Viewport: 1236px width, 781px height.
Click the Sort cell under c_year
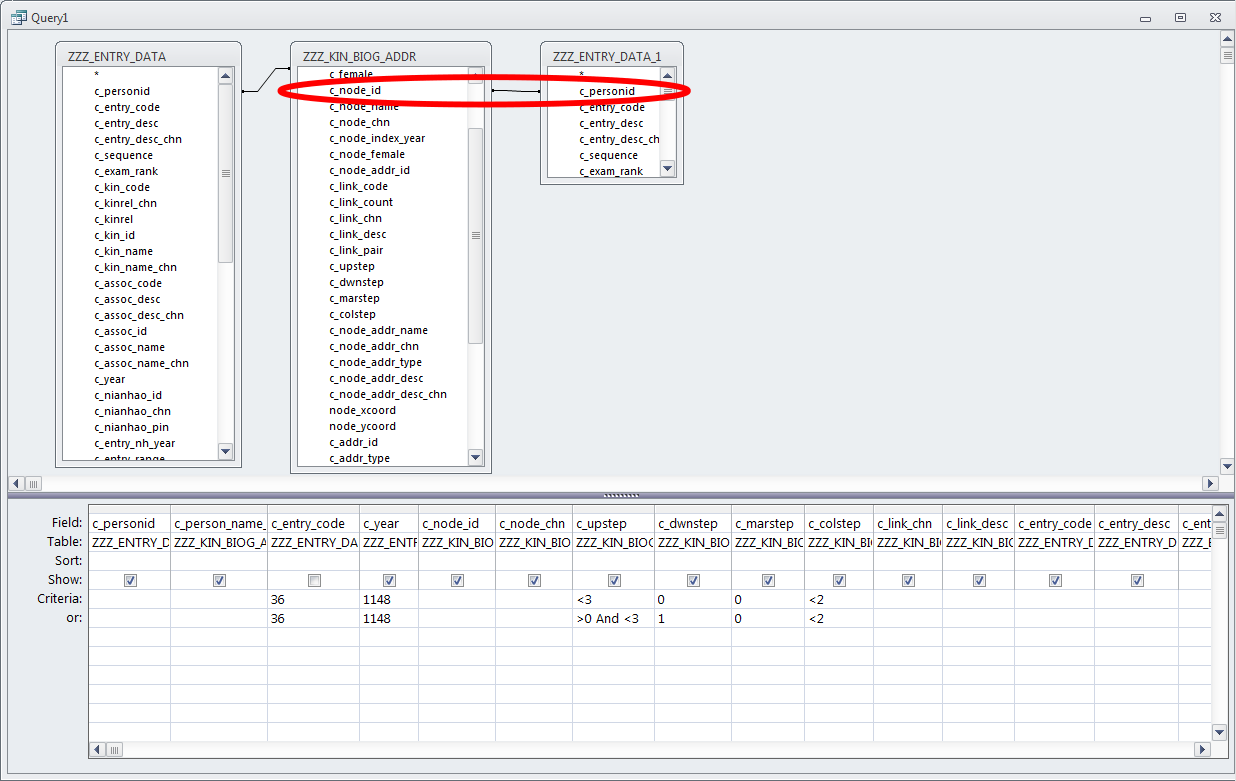(x=388, y=561)
